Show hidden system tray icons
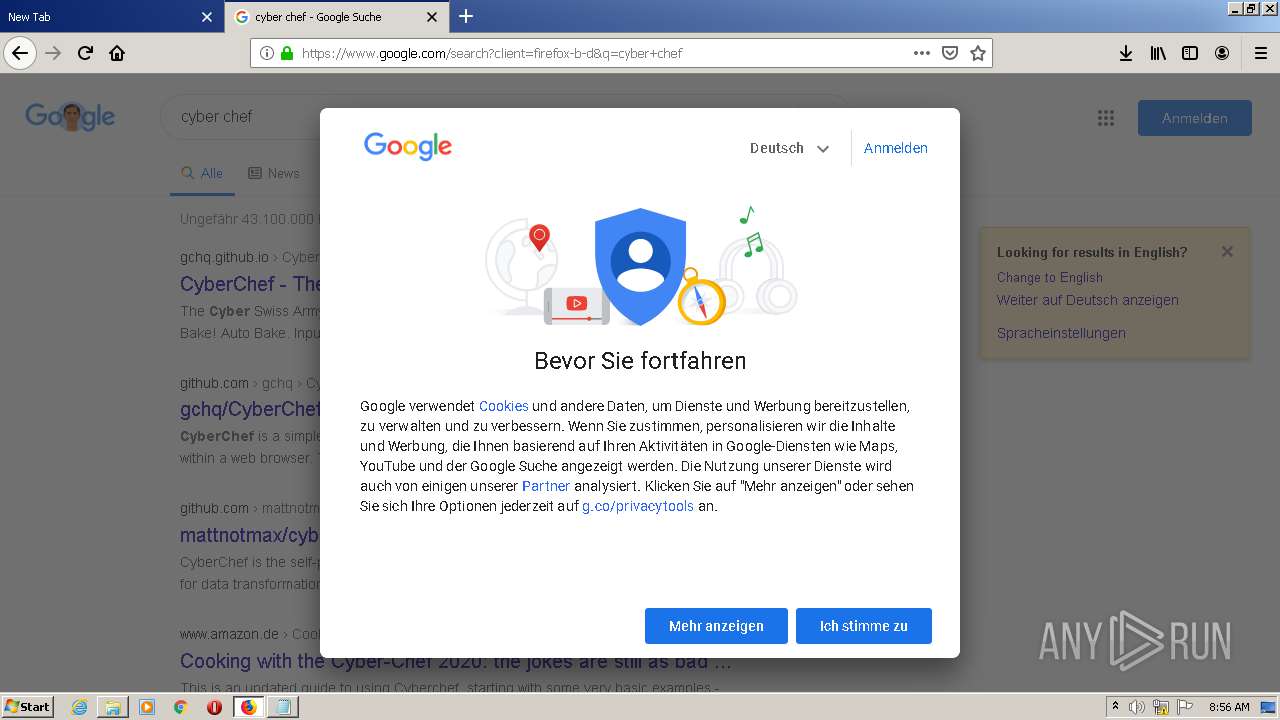Image resolution: width=1280 pixels, height=720 pixels. point(1116,706)
